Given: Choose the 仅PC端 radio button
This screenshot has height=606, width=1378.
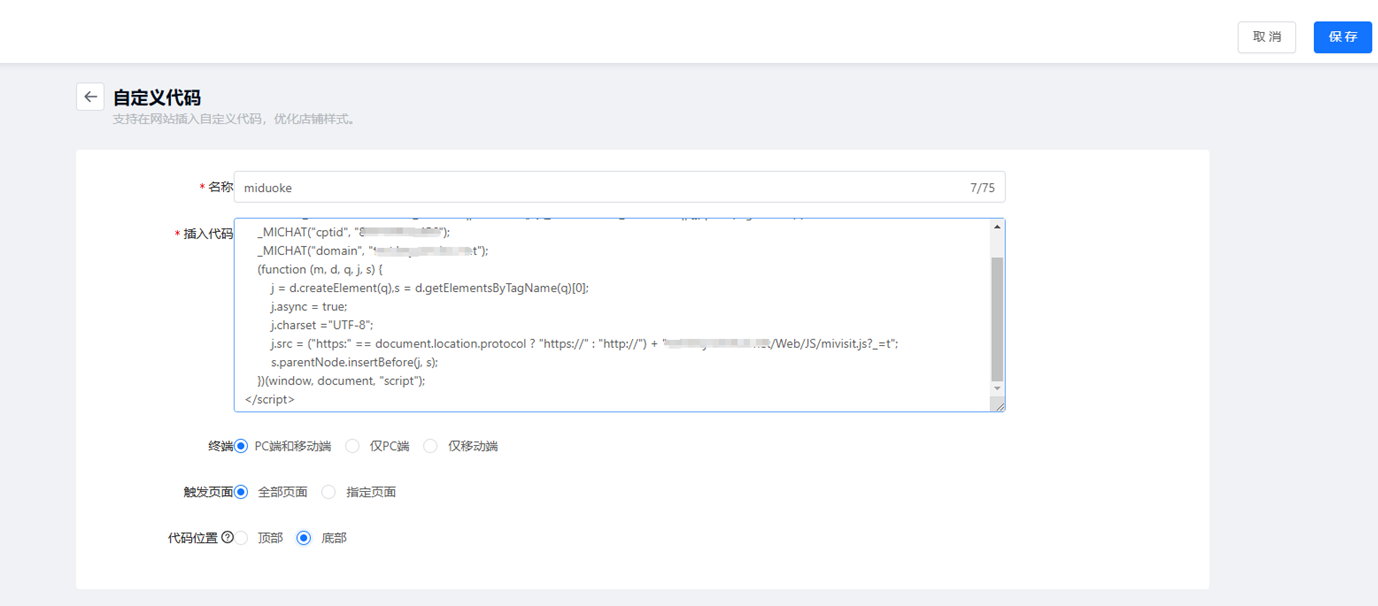Looking at the screenshot, I should pyautogui.click(x=352, y=446).
